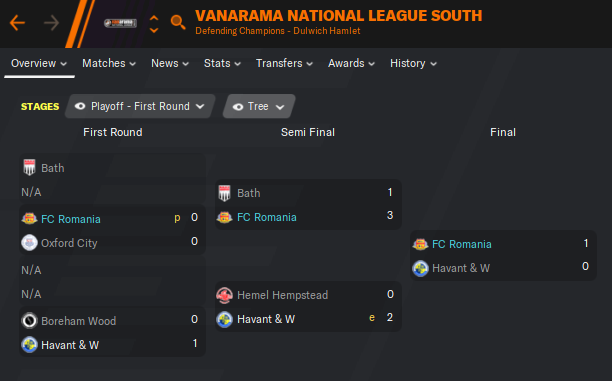Open the search magnifier icon

(178, 22)
